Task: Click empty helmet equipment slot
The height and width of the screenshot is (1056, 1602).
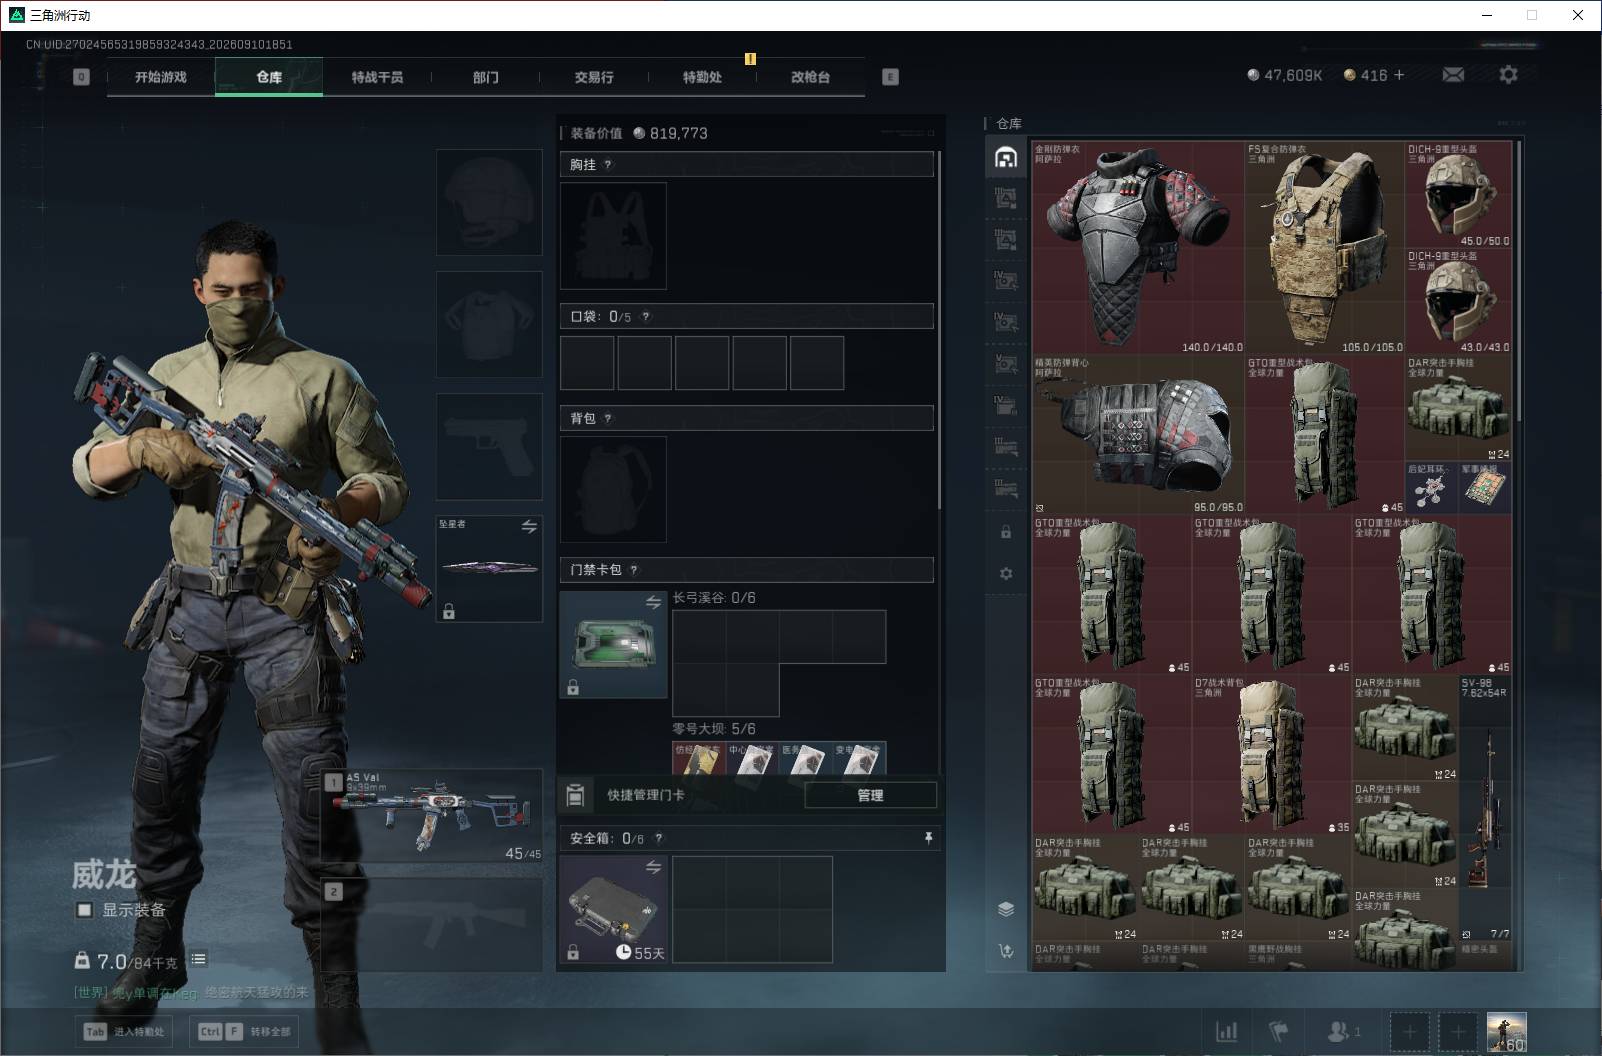Action: (489, 202)
